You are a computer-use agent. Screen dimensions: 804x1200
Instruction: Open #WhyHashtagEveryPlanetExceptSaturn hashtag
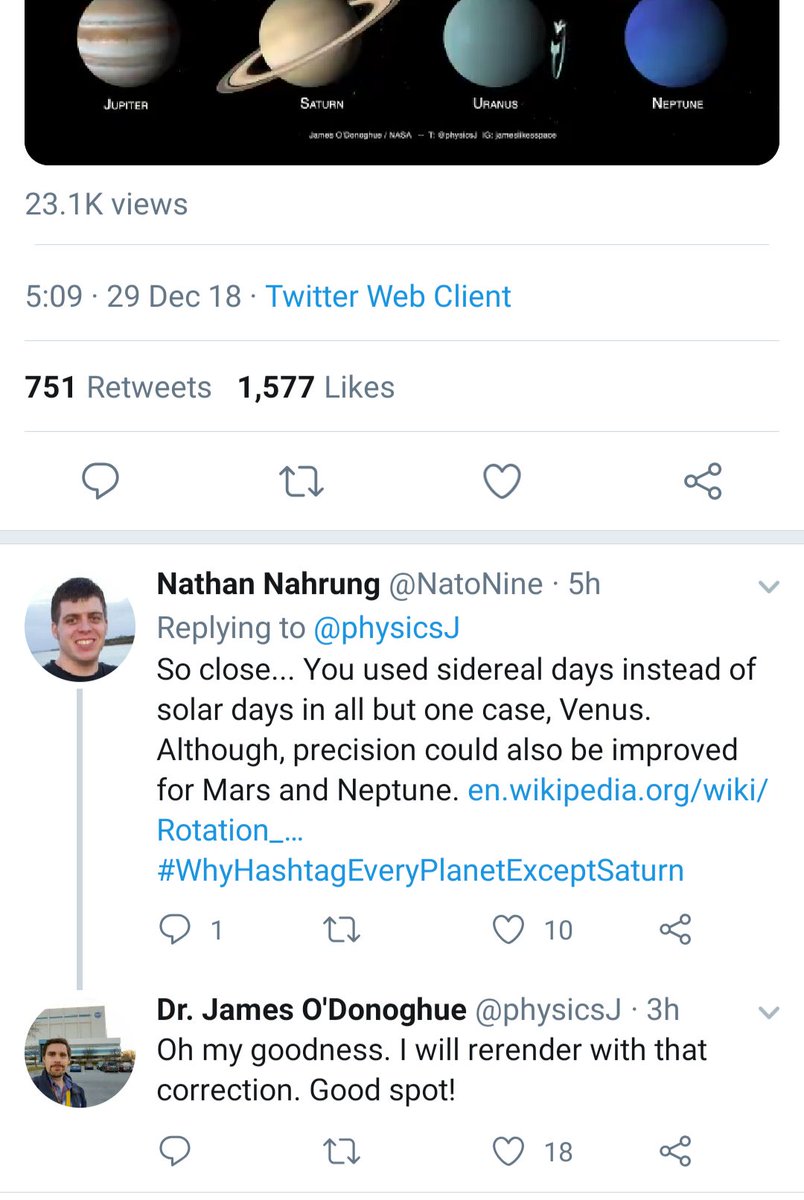click(x=420, y=870)
